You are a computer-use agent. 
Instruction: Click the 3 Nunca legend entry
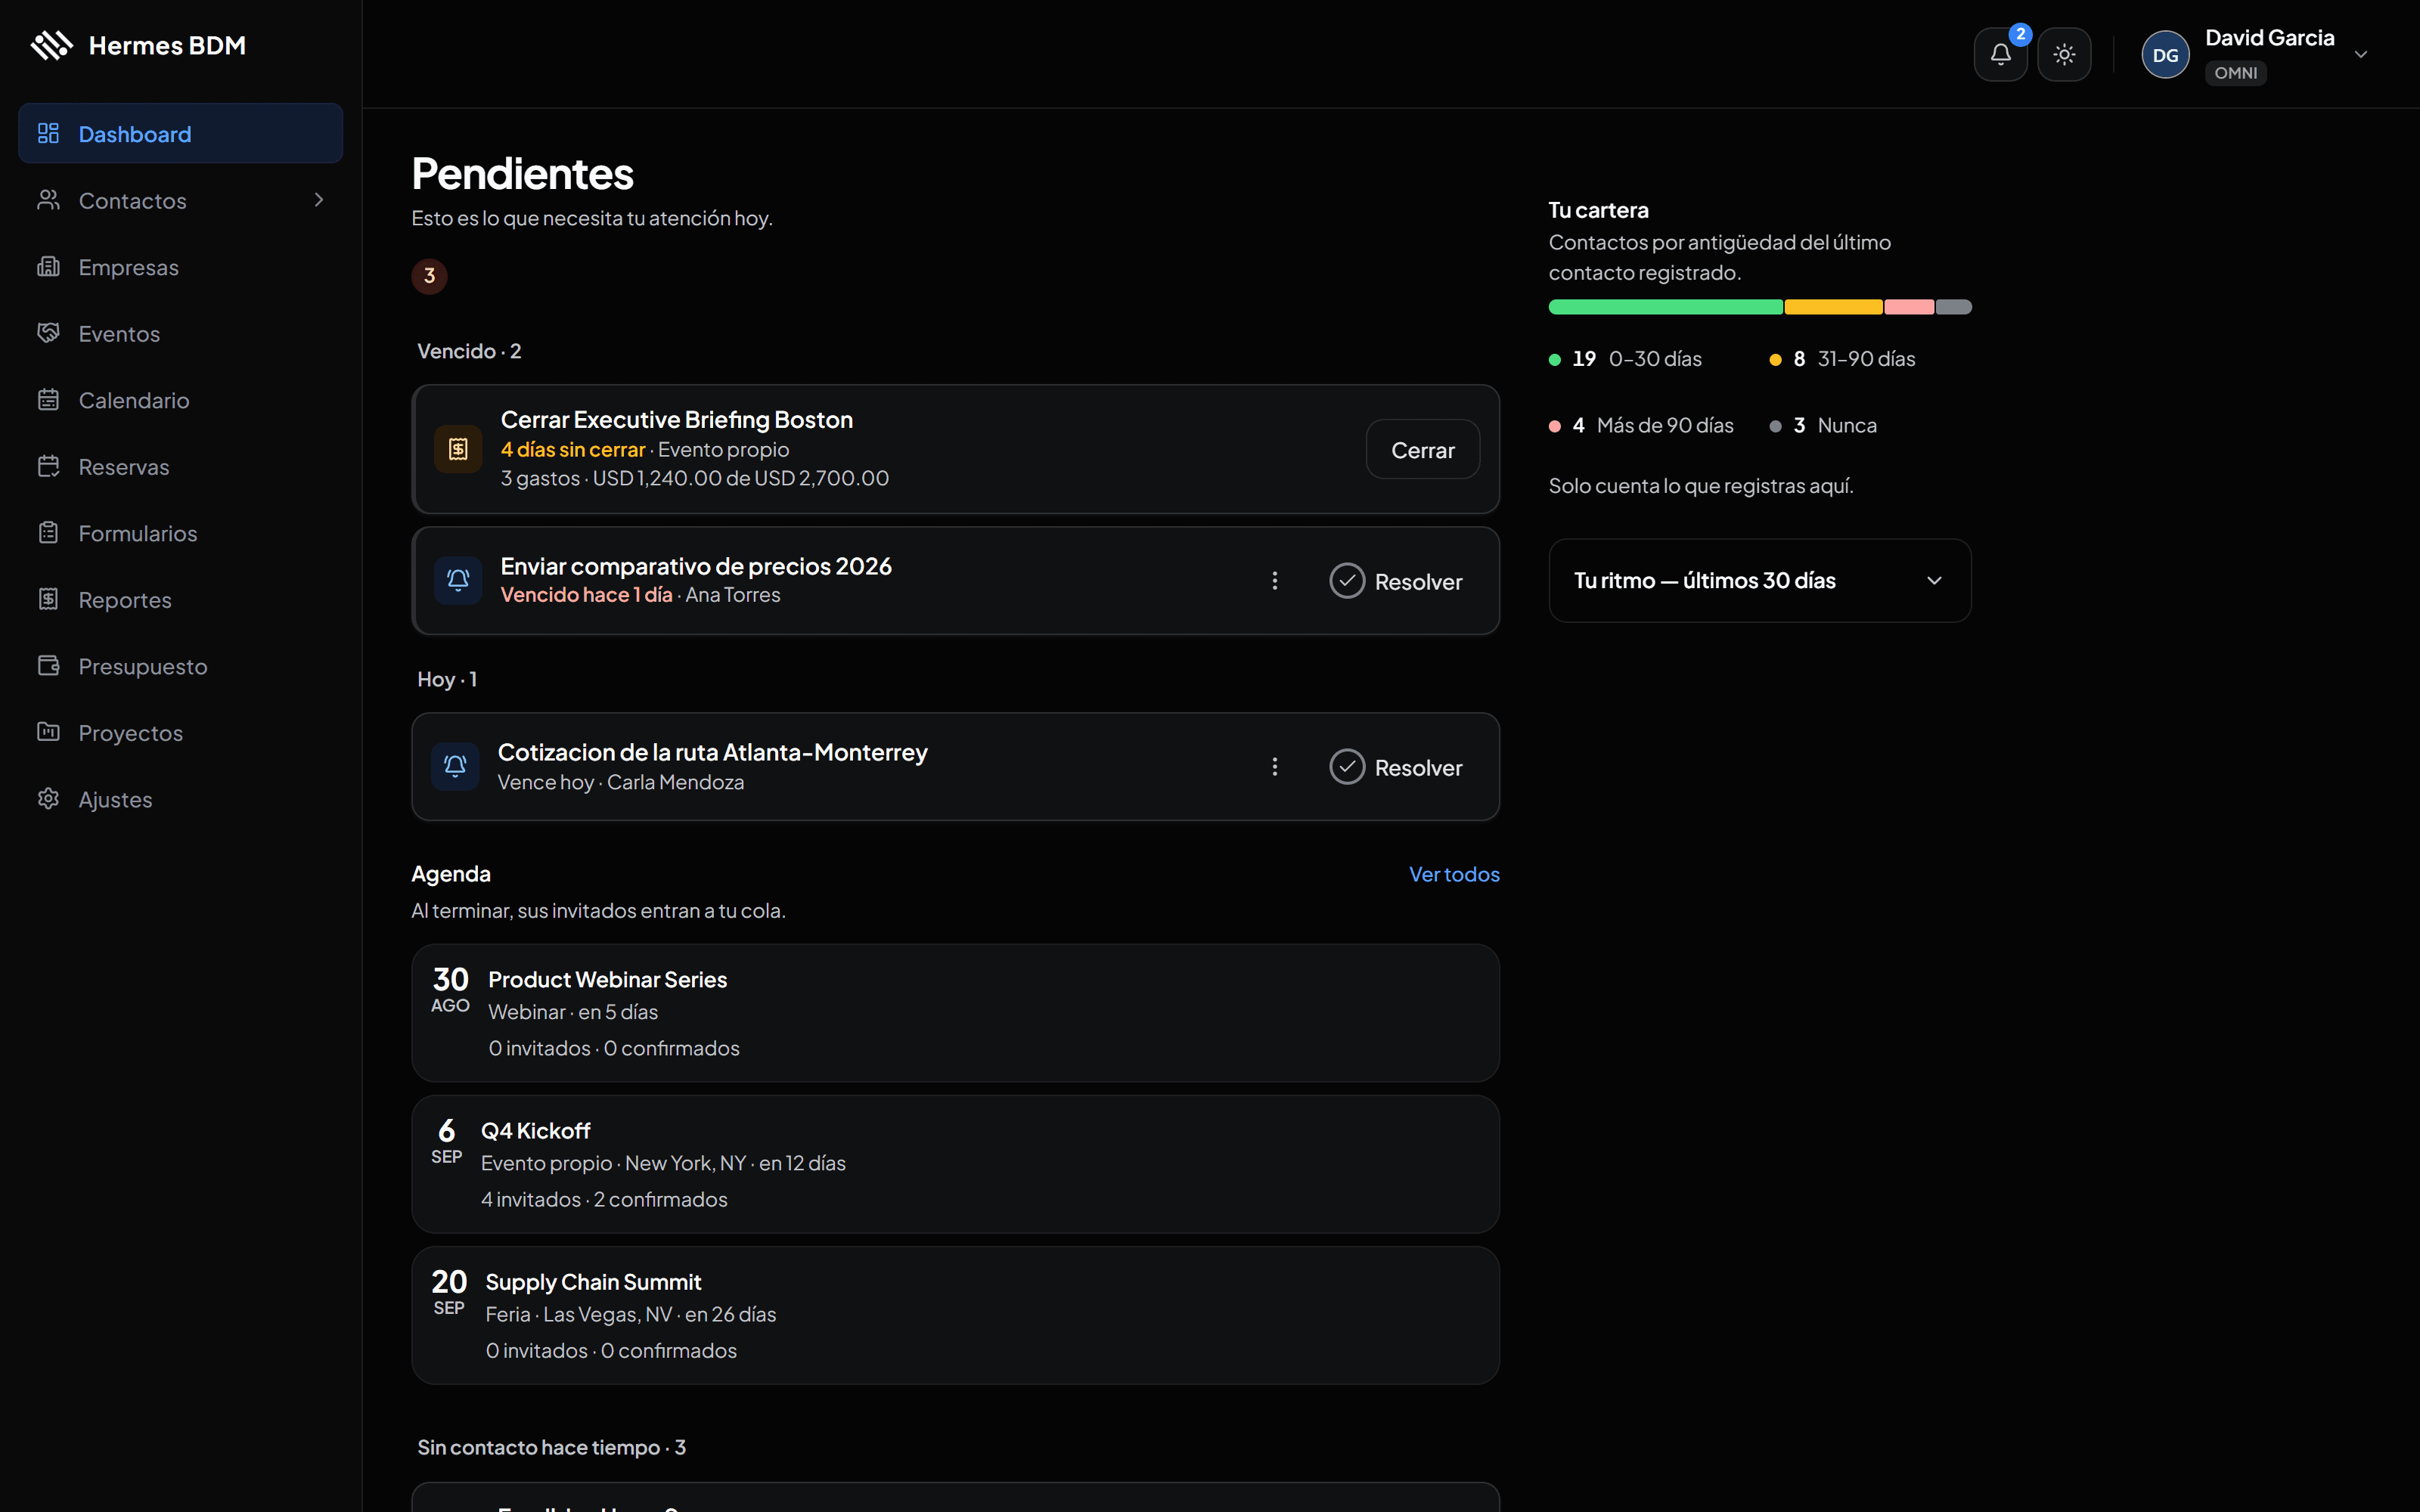coord(1823,426)
